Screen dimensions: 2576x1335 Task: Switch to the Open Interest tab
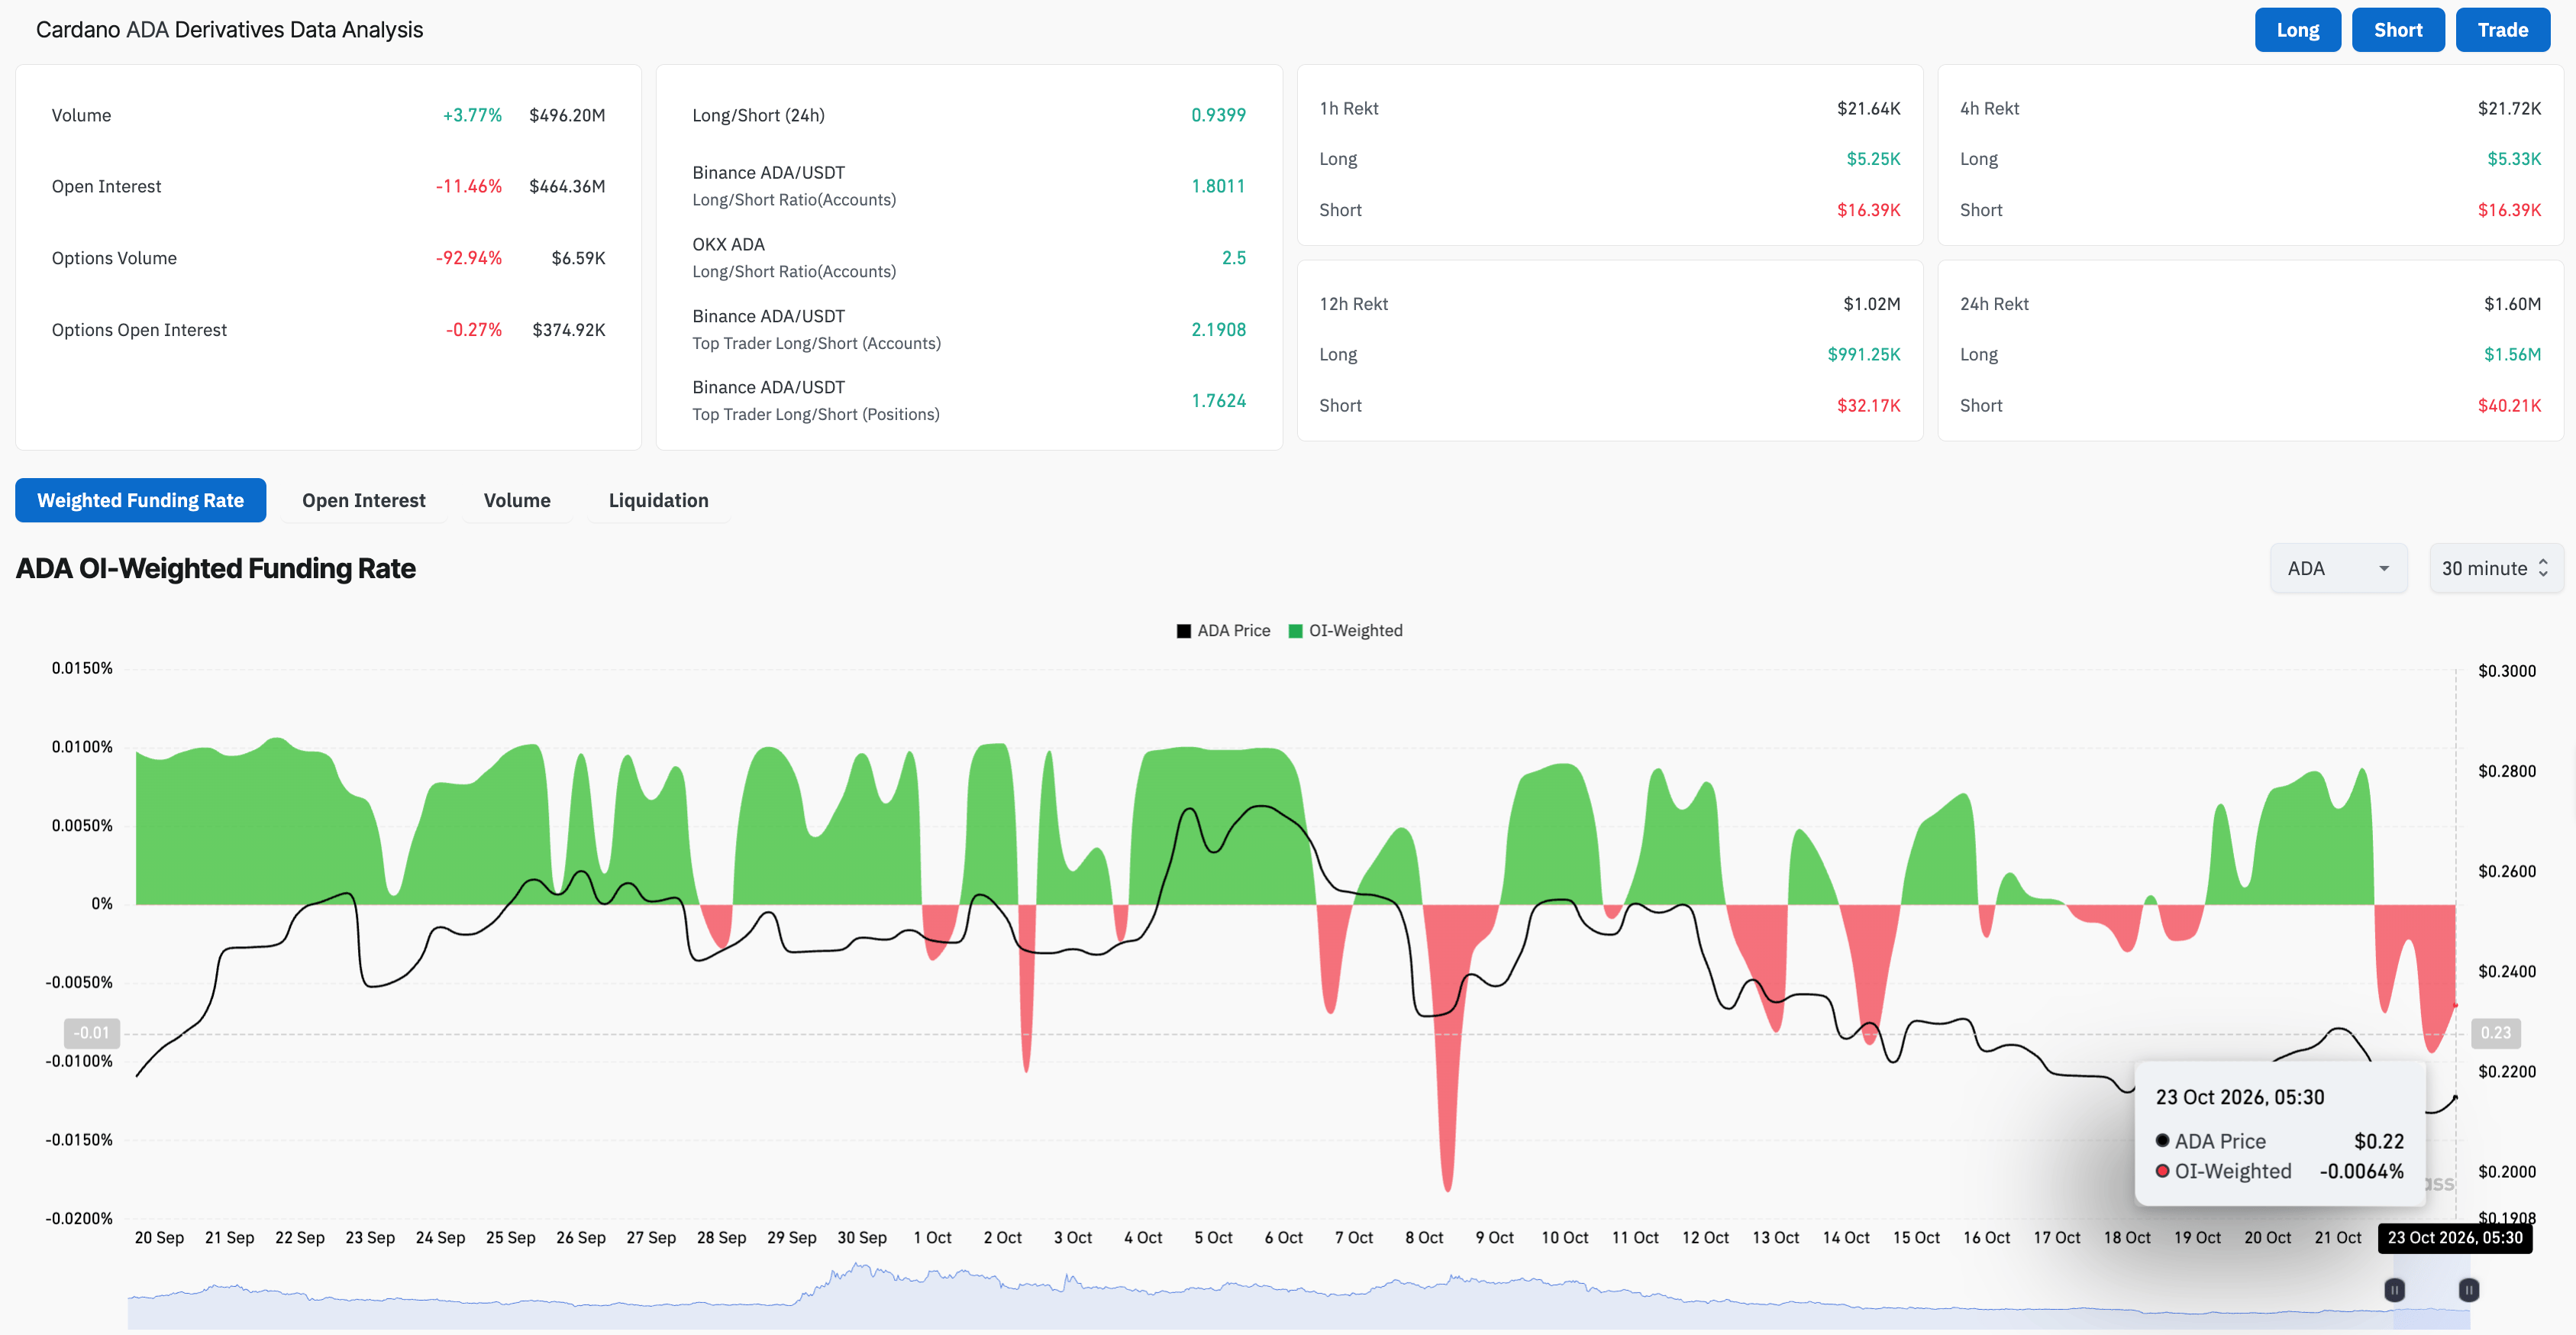pos(364,500)
